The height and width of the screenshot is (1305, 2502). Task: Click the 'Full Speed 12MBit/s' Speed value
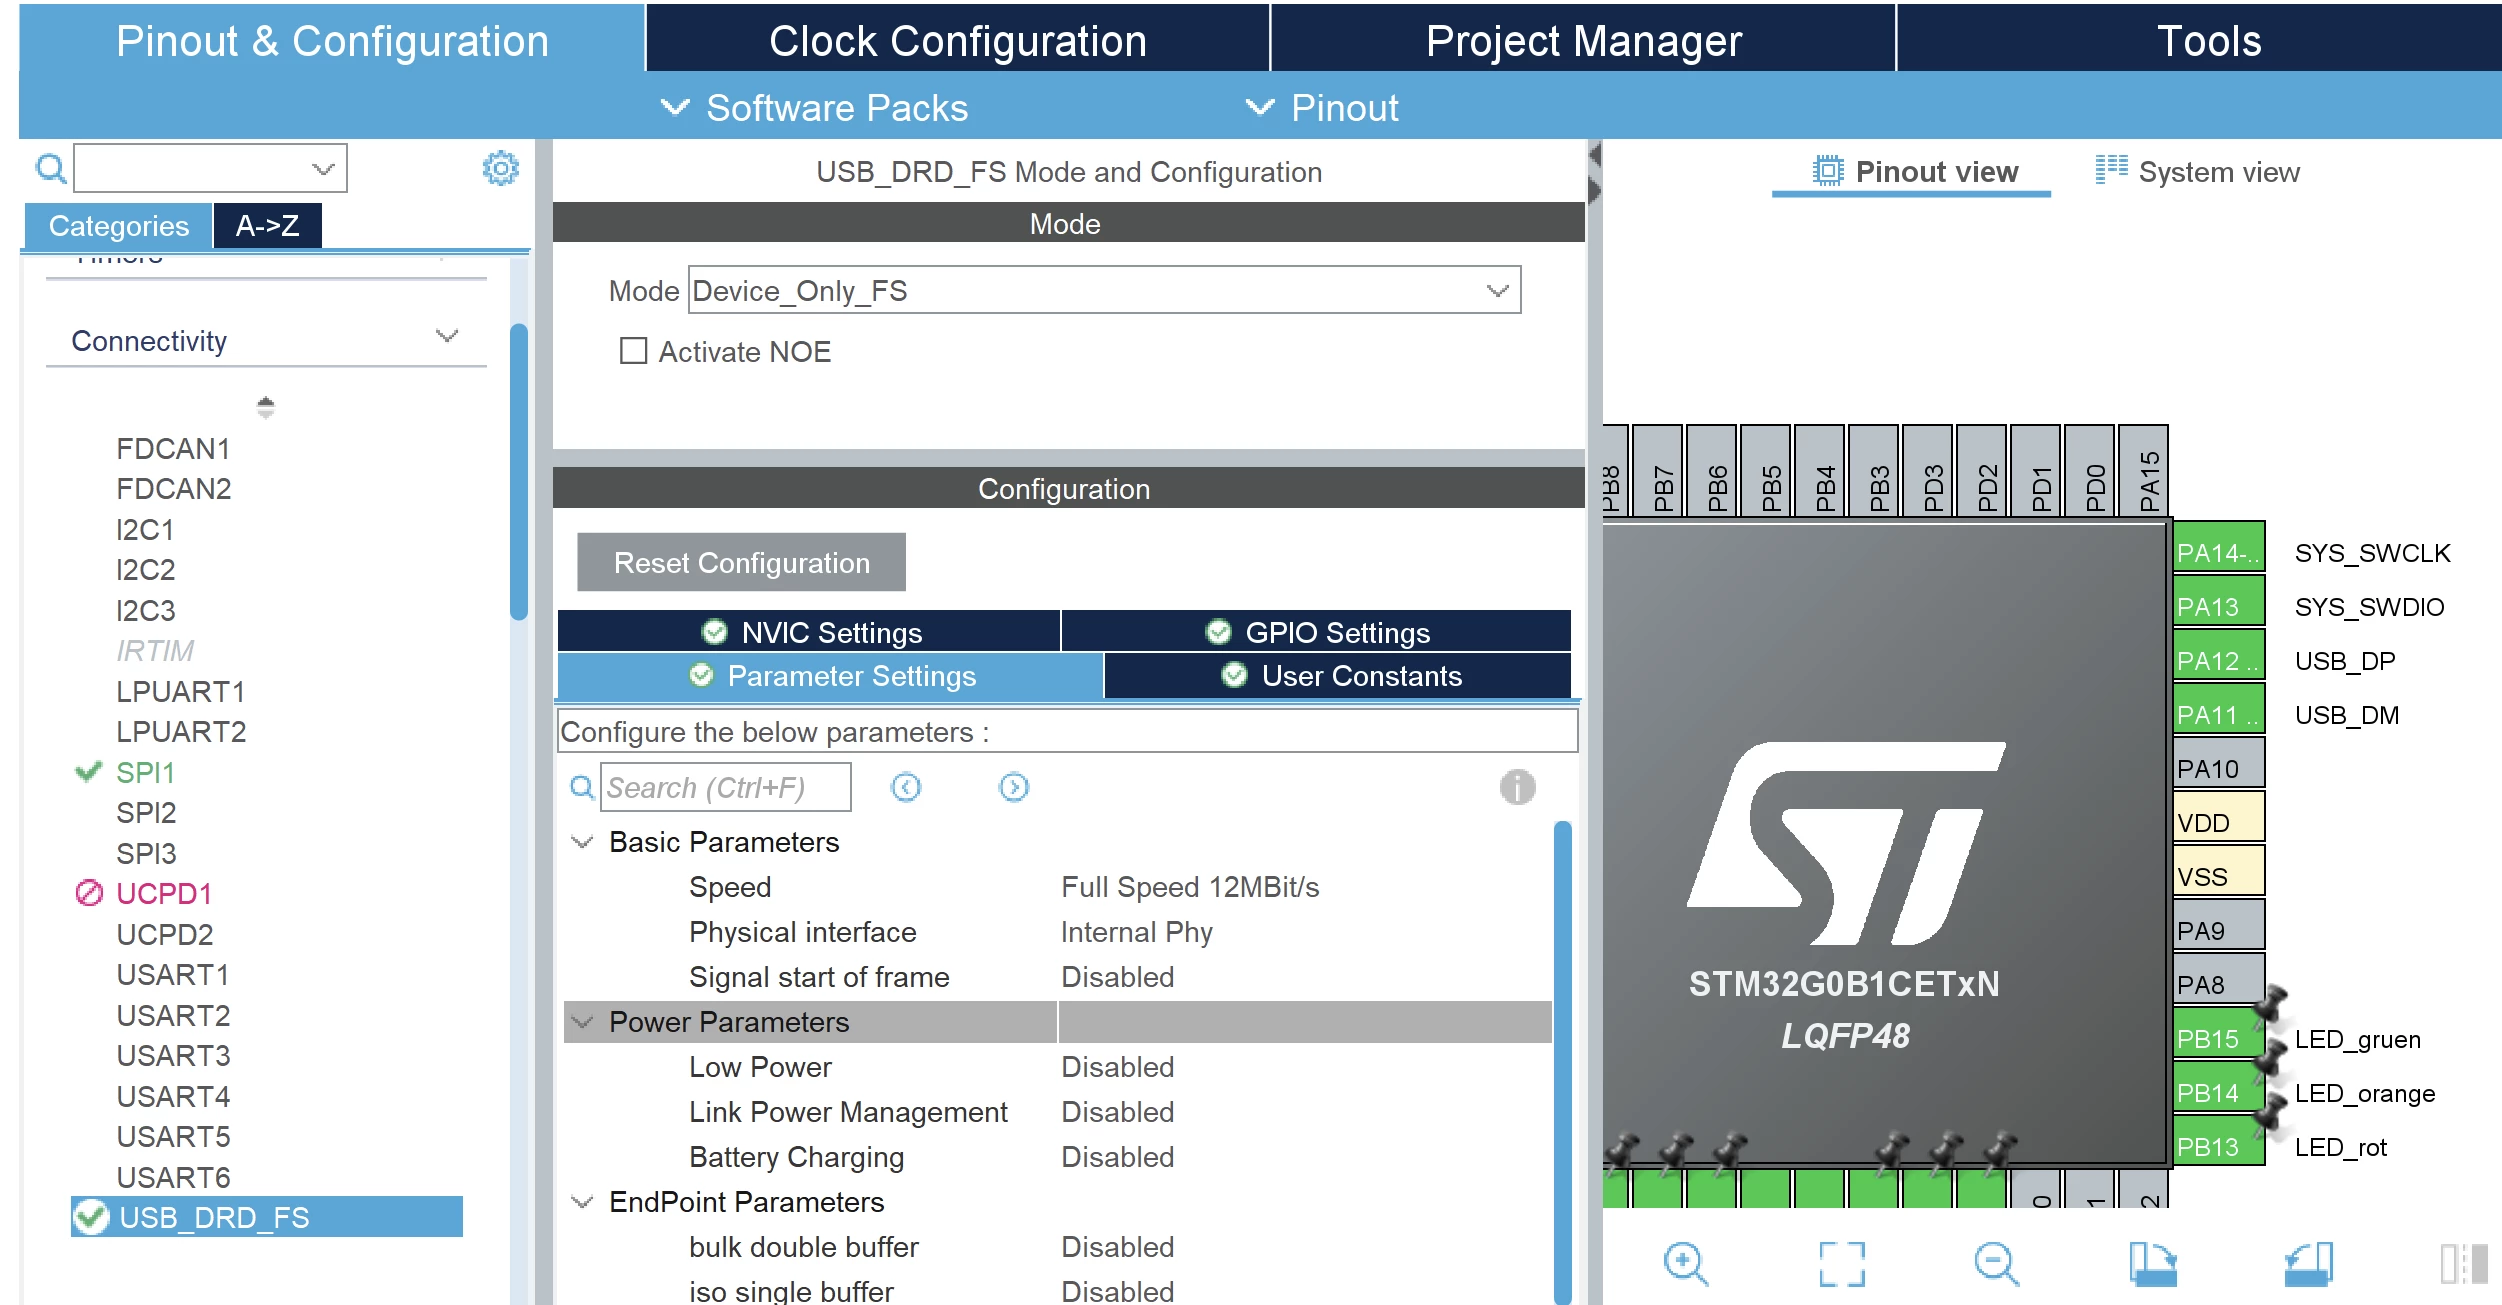pyautogui.click(x=1190, y=887)
